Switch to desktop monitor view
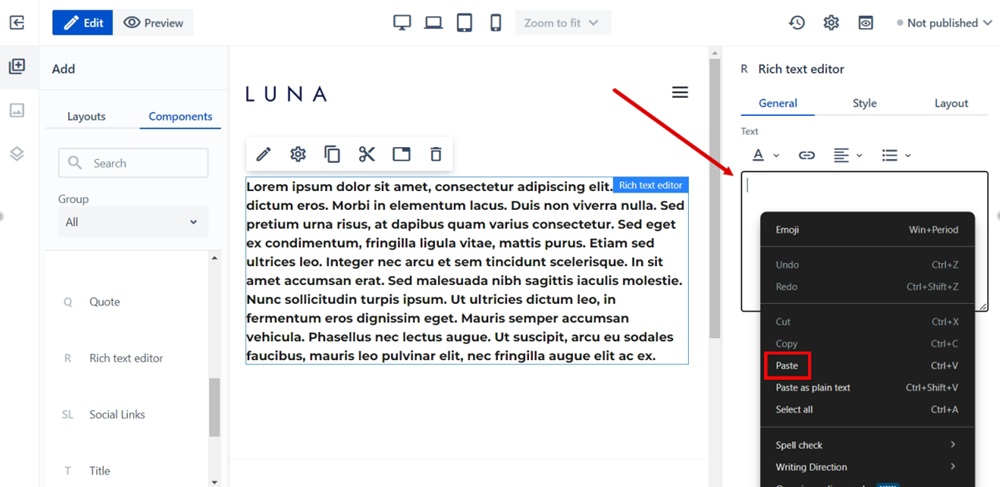Screen dimensions: 1000x487 [402, 23]
